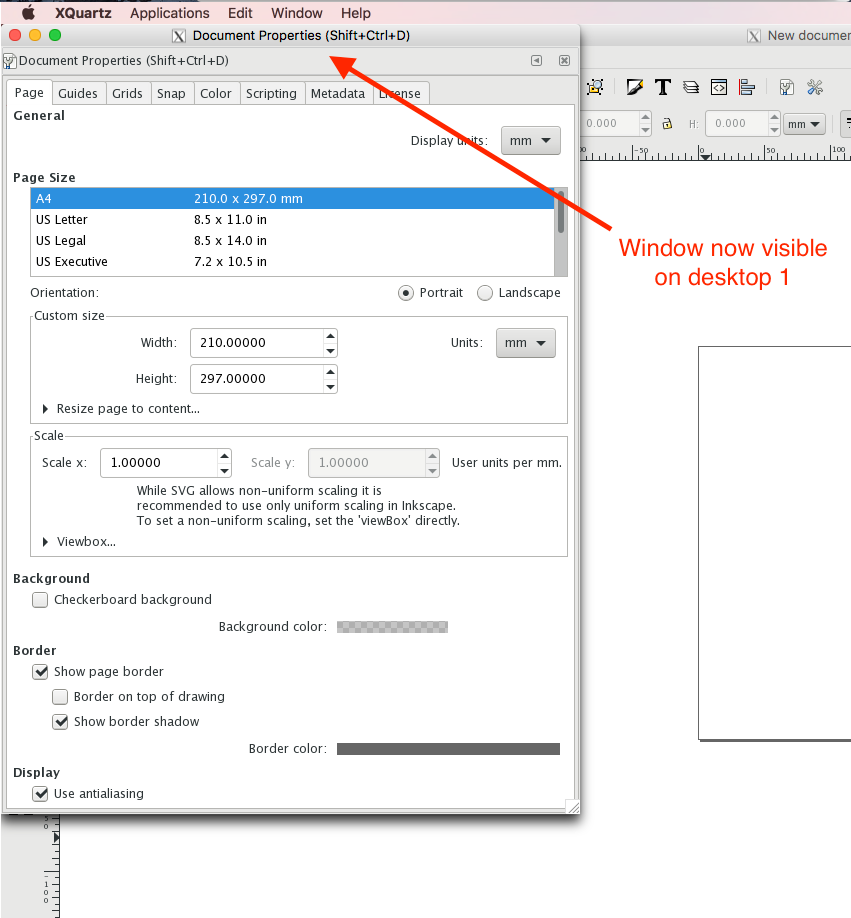Image resolution: width=851 pixels, height=918 pixels.
Task: Select the Text tool in the toolbar
Action: coord(662,87)
